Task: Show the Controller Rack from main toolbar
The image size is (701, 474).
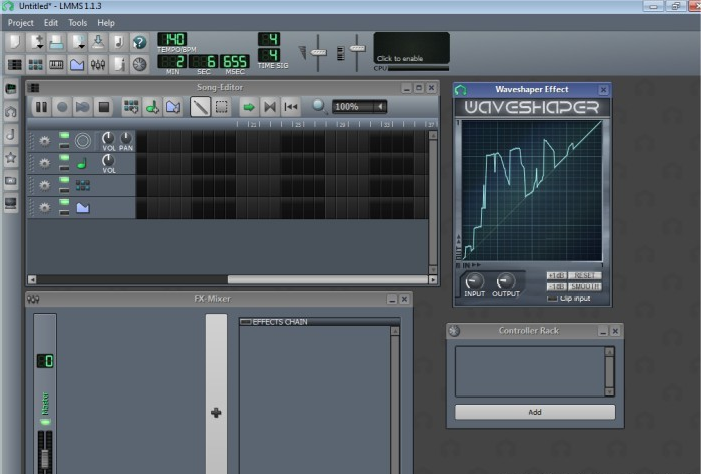Action: pos(139,64)
